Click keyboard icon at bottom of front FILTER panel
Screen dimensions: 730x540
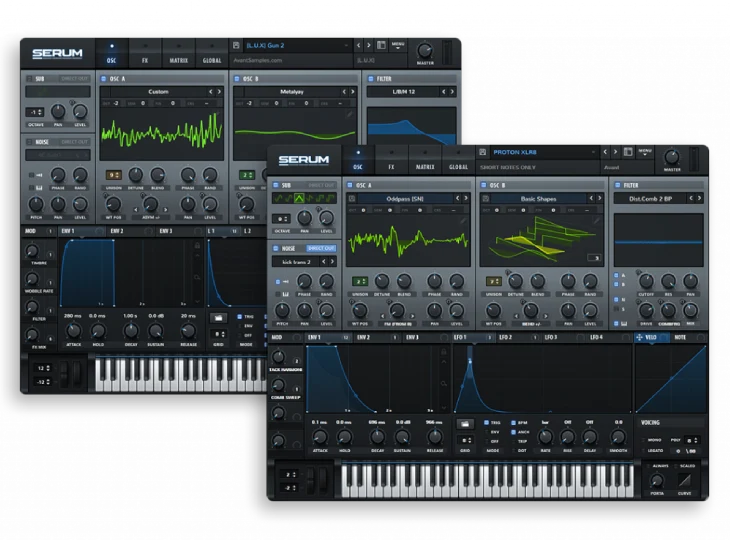(624, 323)
